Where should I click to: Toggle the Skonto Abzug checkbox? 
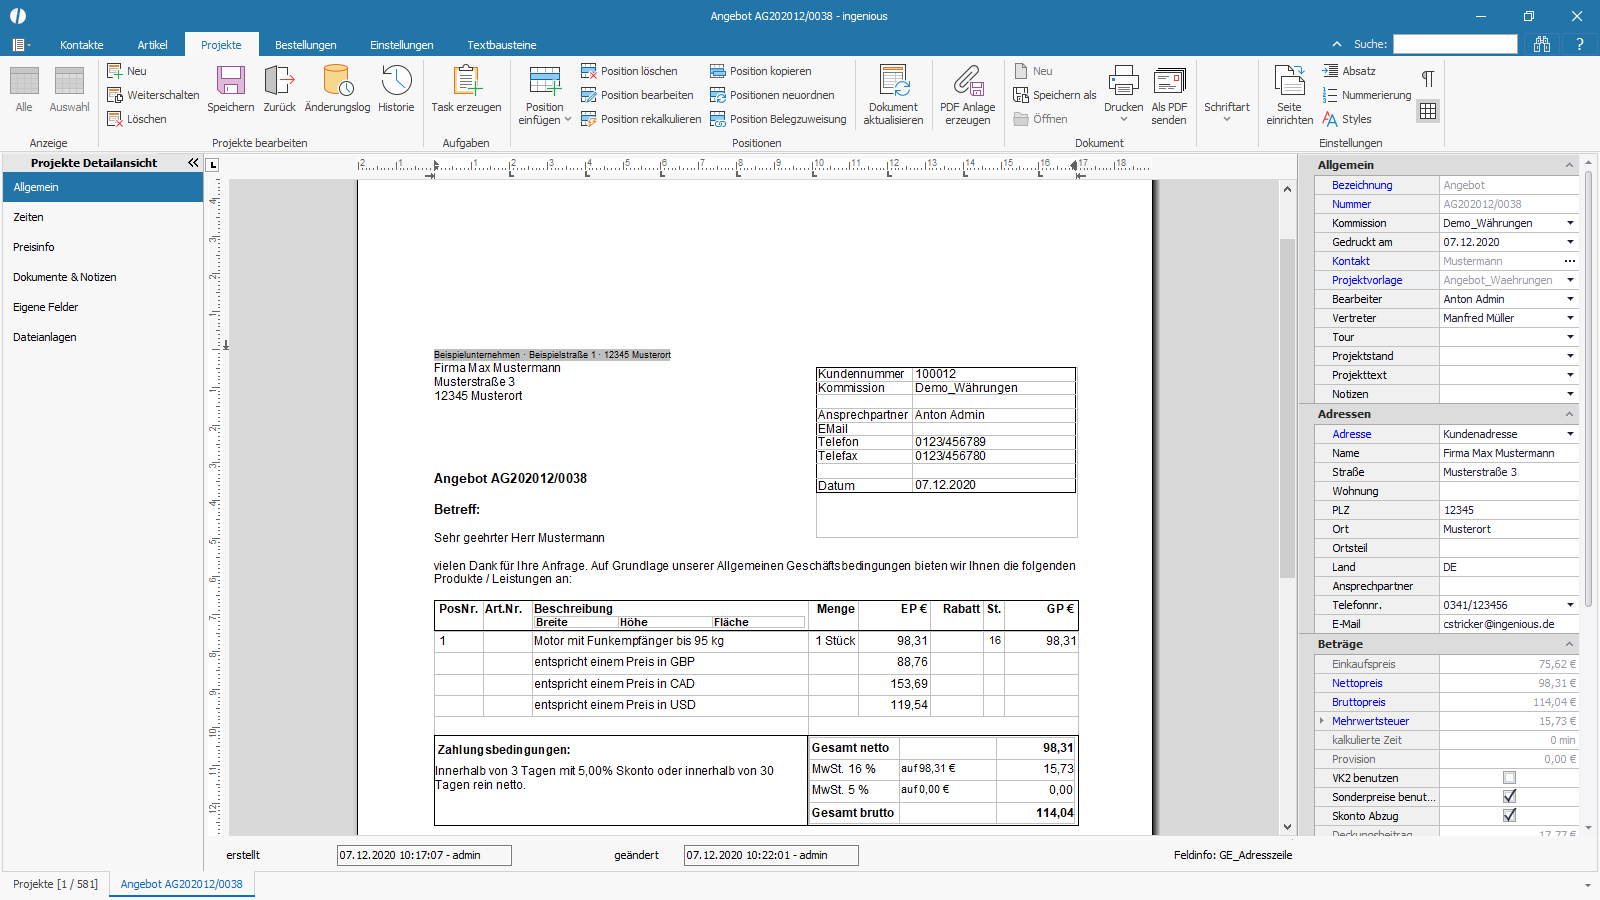tap(1509, 816)
